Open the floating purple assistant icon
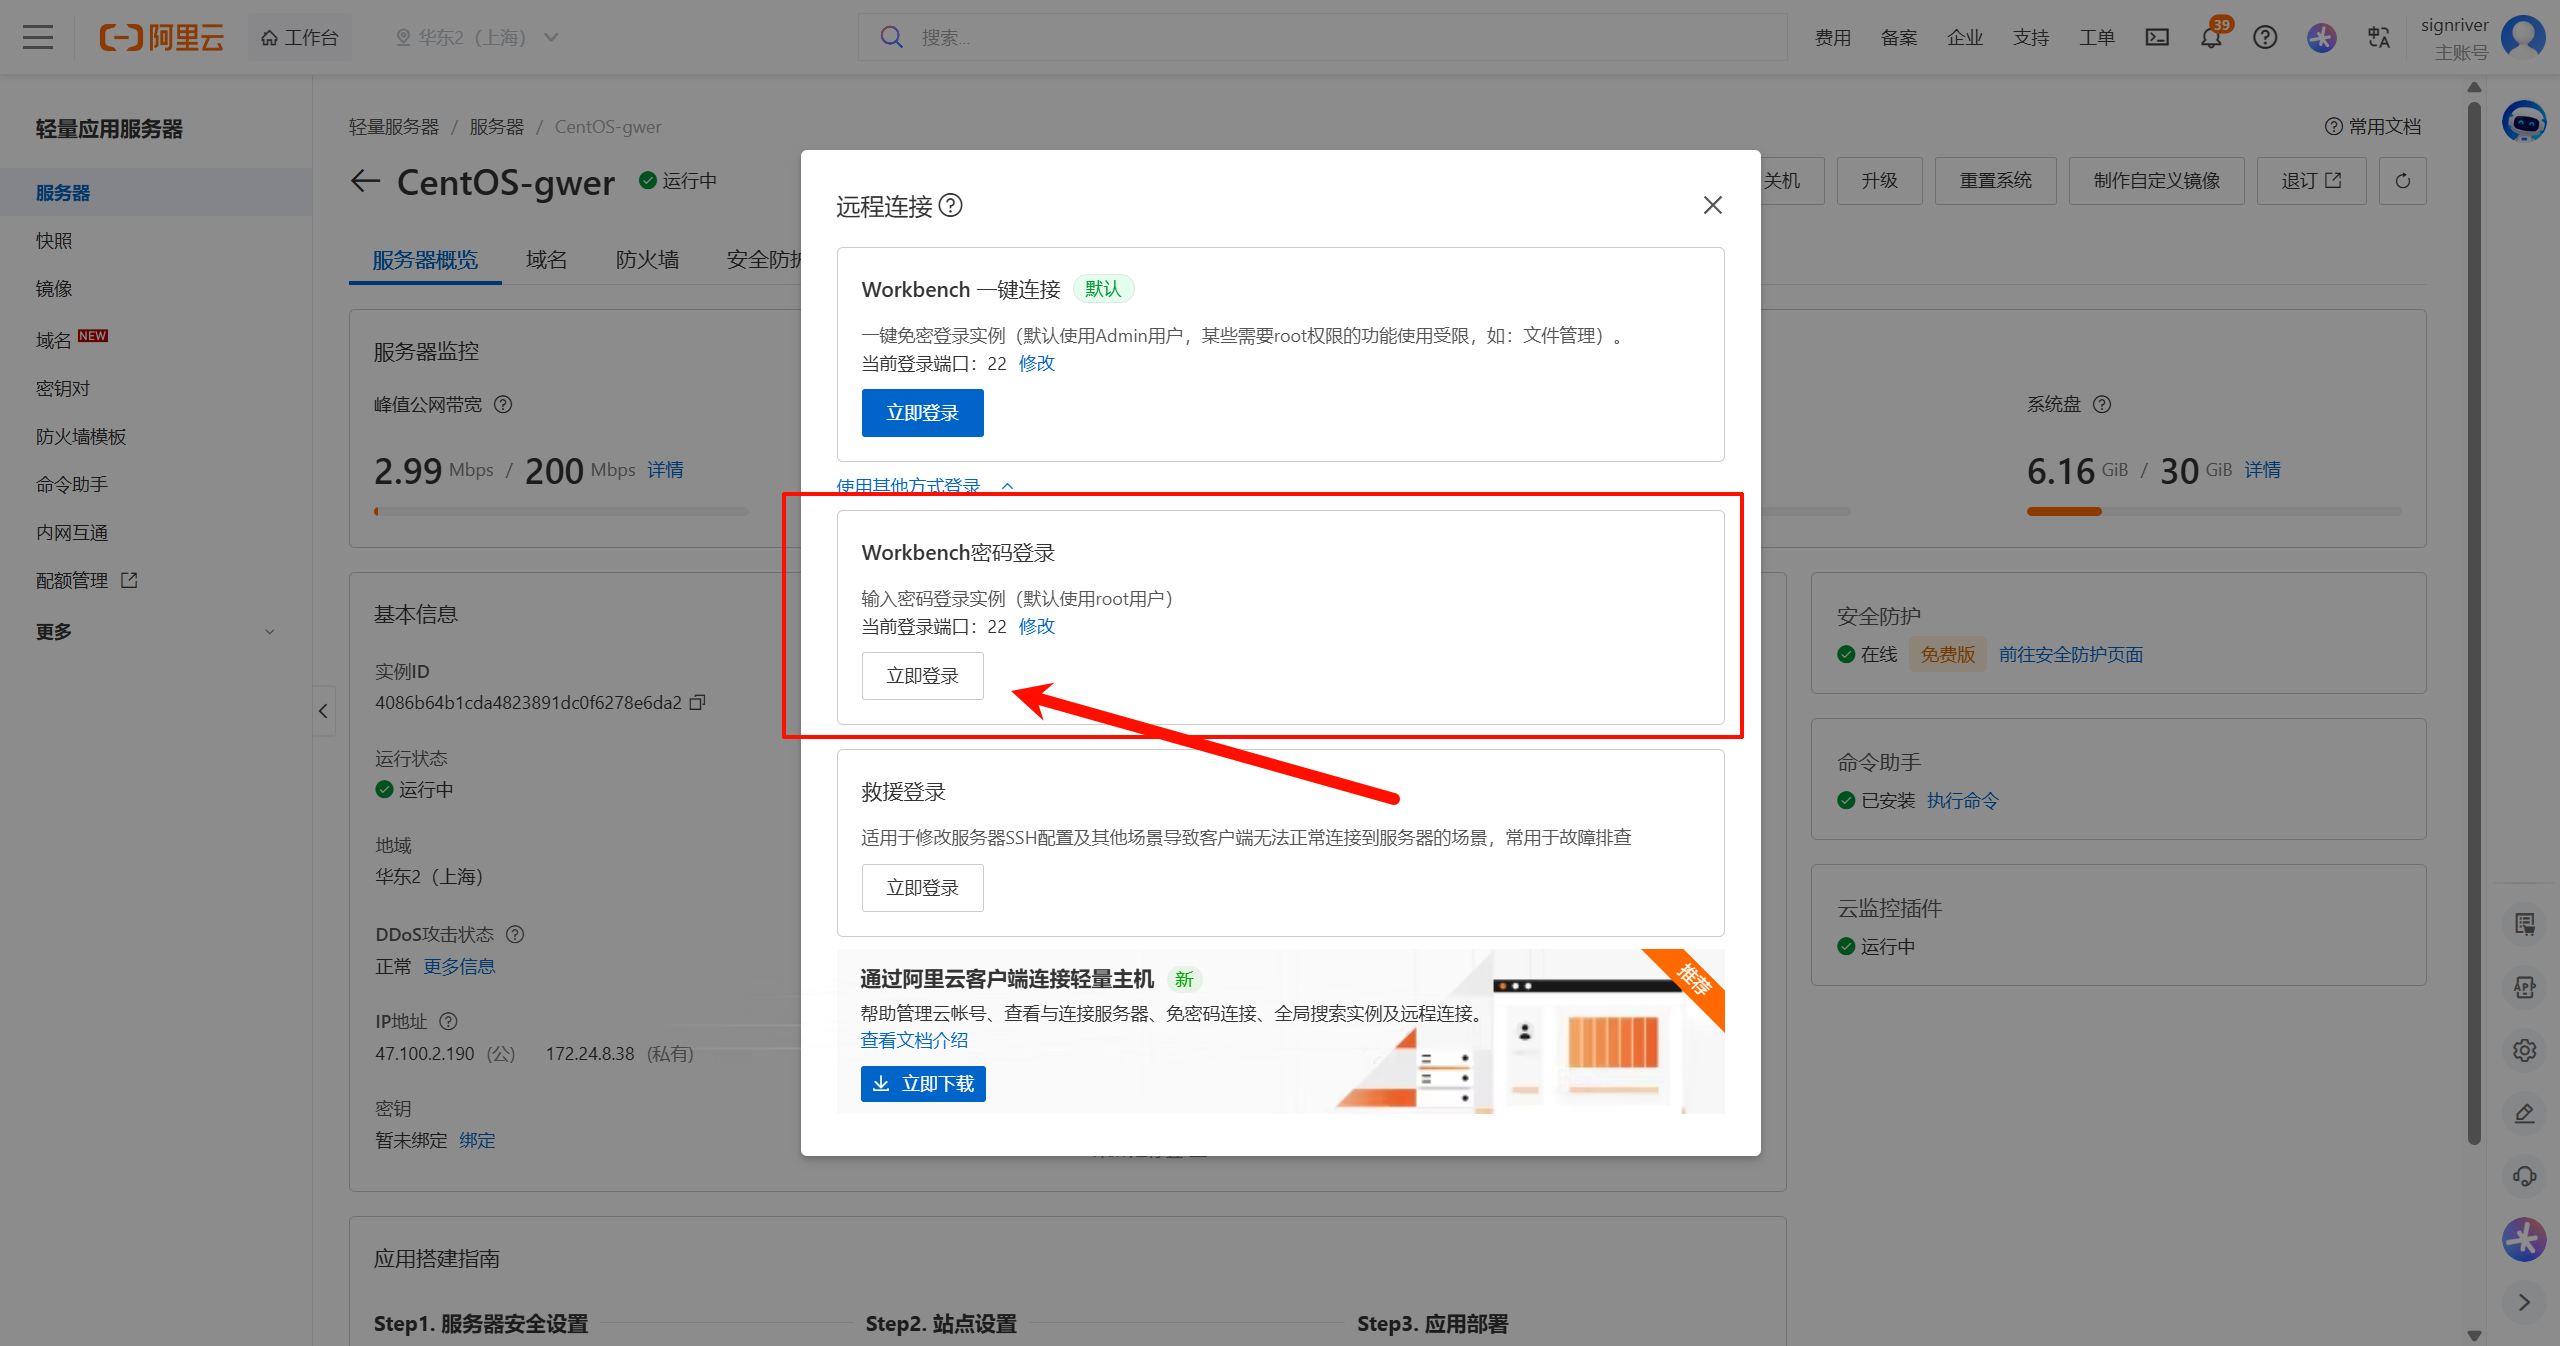The width and height of the screenshot is (2560, 1346). [x=2524, y=1239]
